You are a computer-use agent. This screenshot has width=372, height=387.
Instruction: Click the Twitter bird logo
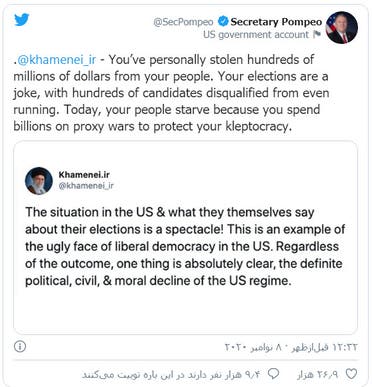click(x=22, y=20)
